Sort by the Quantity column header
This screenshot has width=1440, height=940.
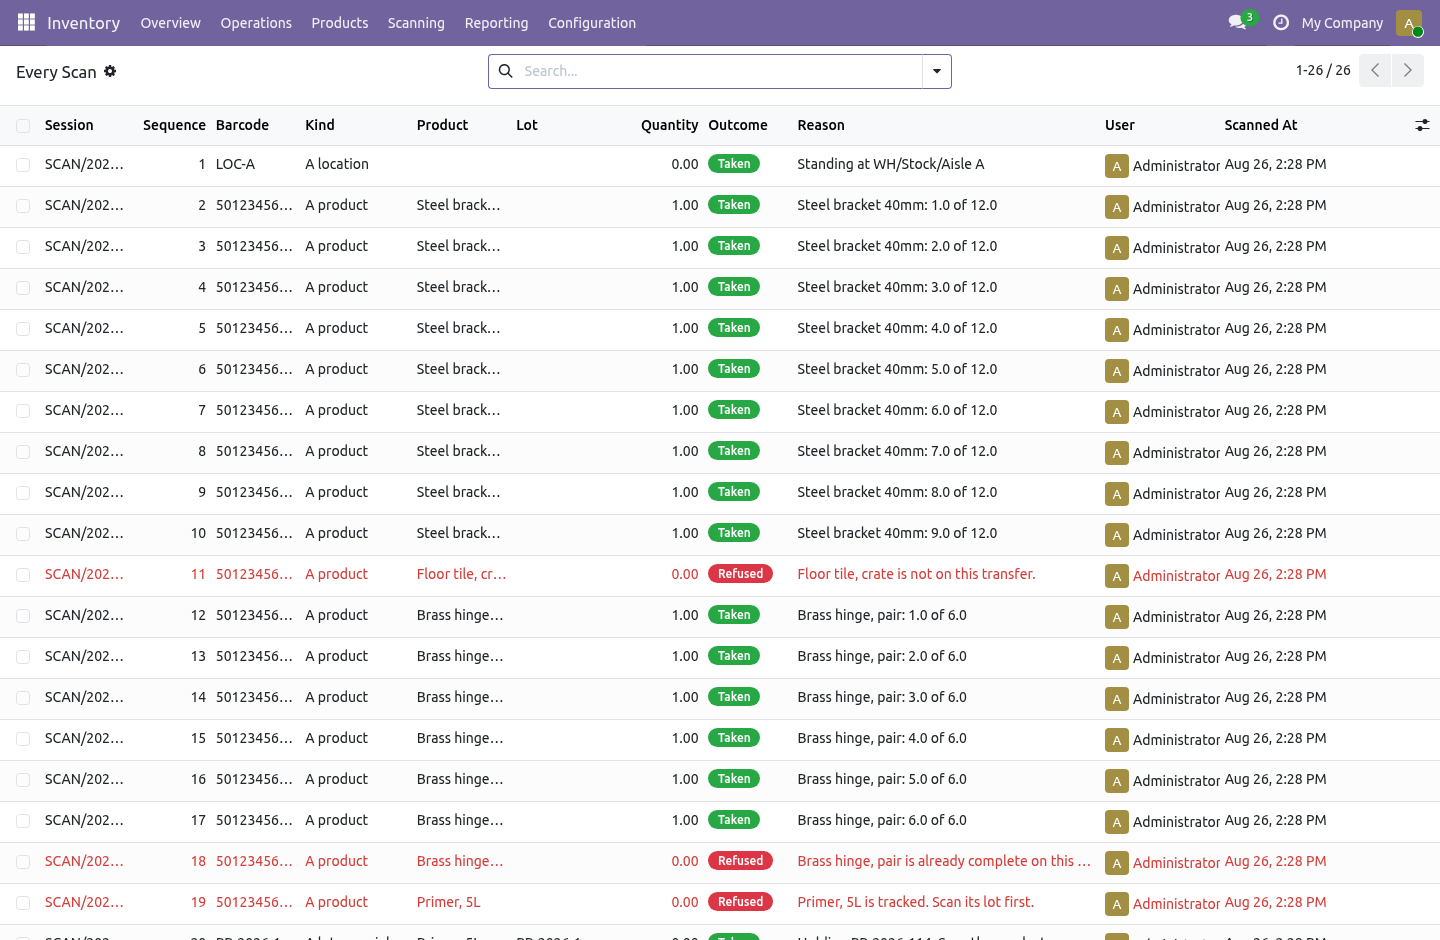click(x=669, y=125)
